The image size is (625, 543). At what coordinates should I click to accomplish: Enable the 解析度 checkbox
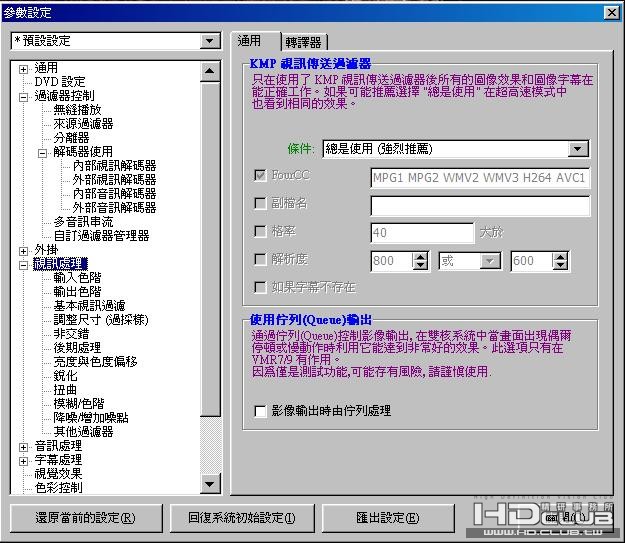260,260
